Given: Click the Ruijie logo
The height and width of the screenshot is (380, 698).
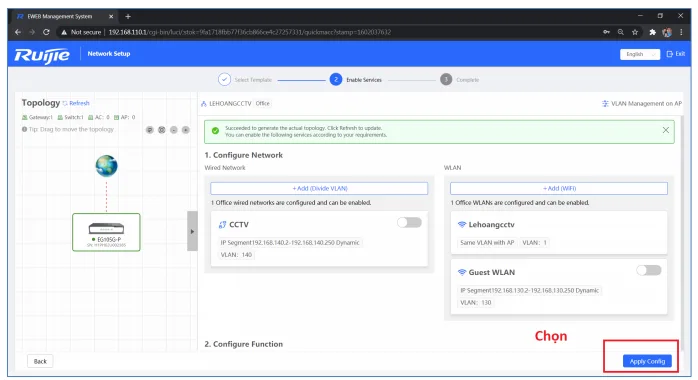Looking at the screenshot, I should coord(42,55).
